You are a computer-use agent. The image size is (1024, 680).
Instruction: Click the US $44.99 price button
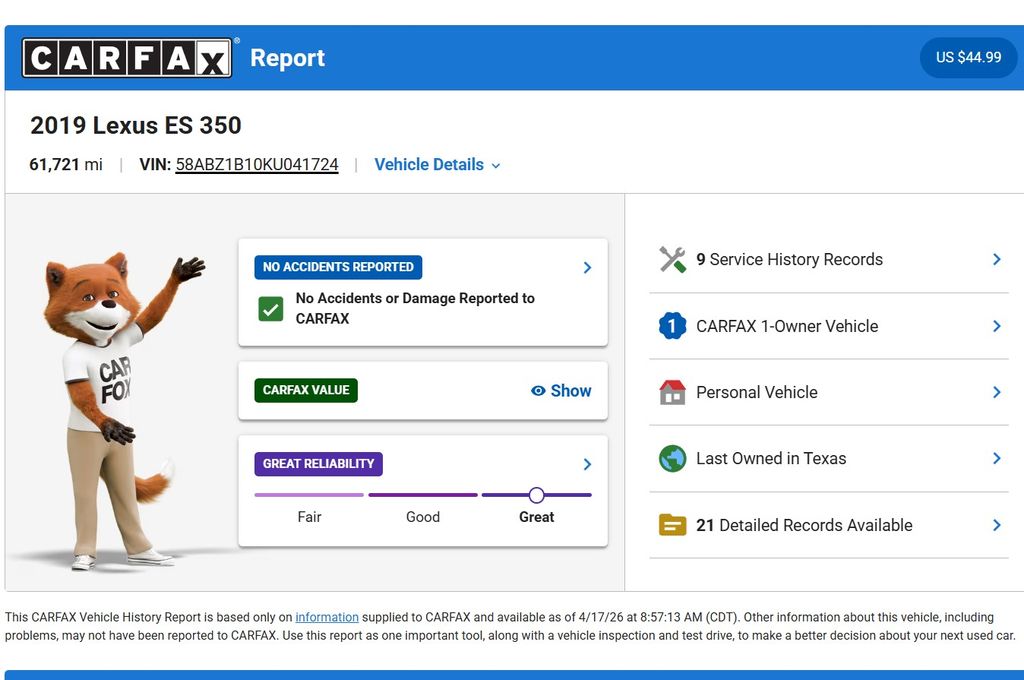968,58
